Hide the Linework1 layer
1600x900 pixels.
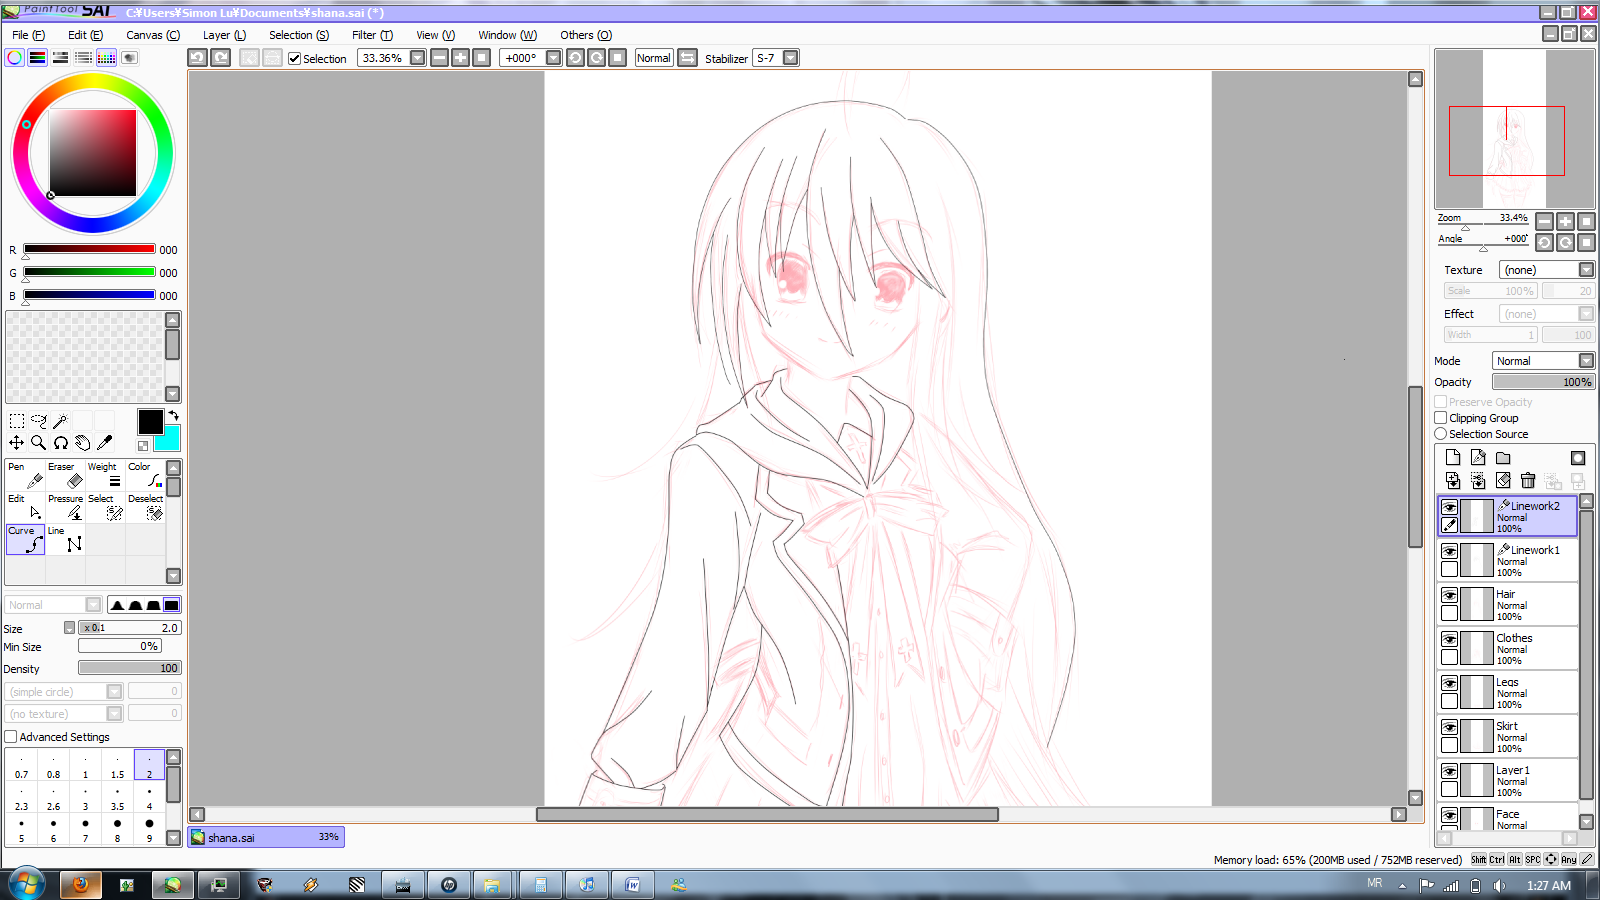tap(1449, 551)
